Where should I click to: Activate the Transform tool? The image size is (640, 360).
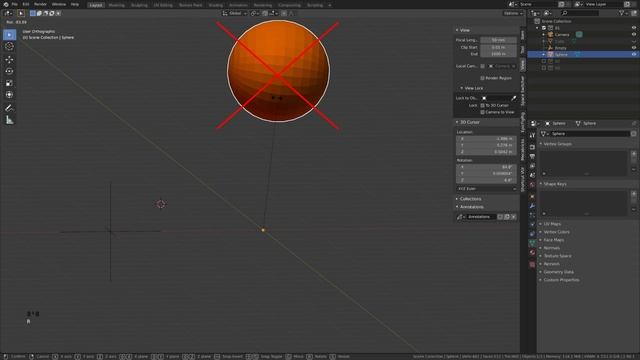(9, 95)
